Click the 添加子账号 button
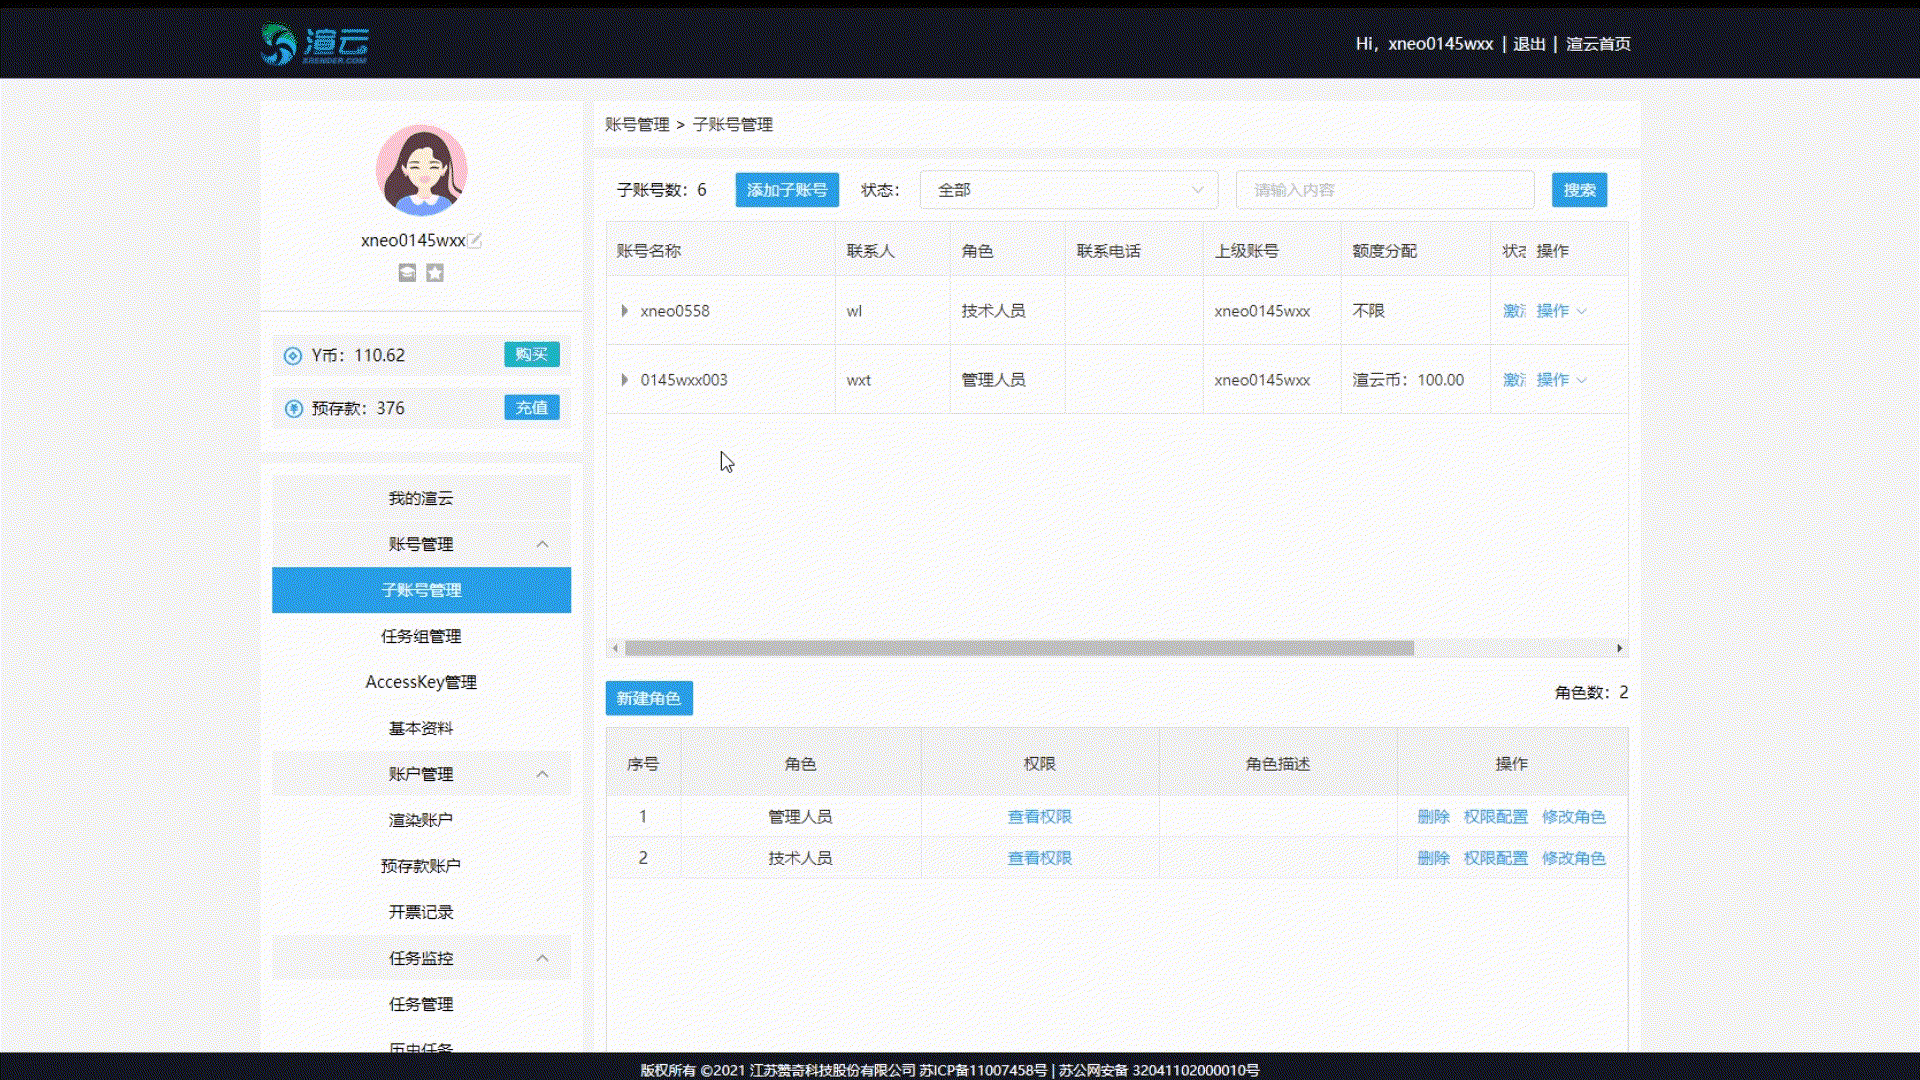1920x1080 pixels. click(x=787, y=190)
